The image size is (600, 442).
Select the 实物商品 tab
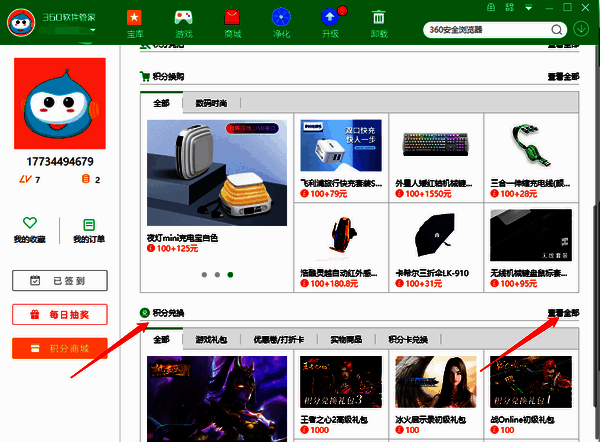click(x=346, y=339)
